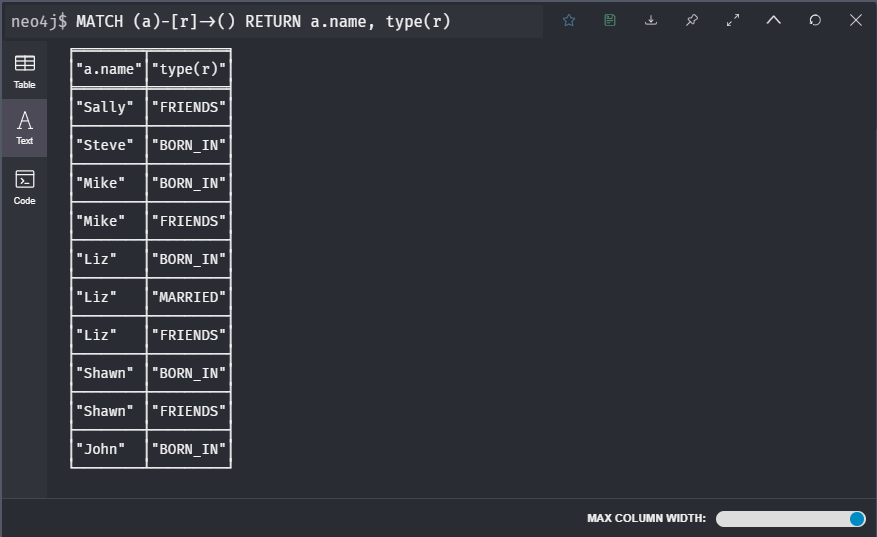Image resolution: width=877 pixels, height=537 pixels.
Task: Favorite this query with the star icon
Action: click(569, 20)
